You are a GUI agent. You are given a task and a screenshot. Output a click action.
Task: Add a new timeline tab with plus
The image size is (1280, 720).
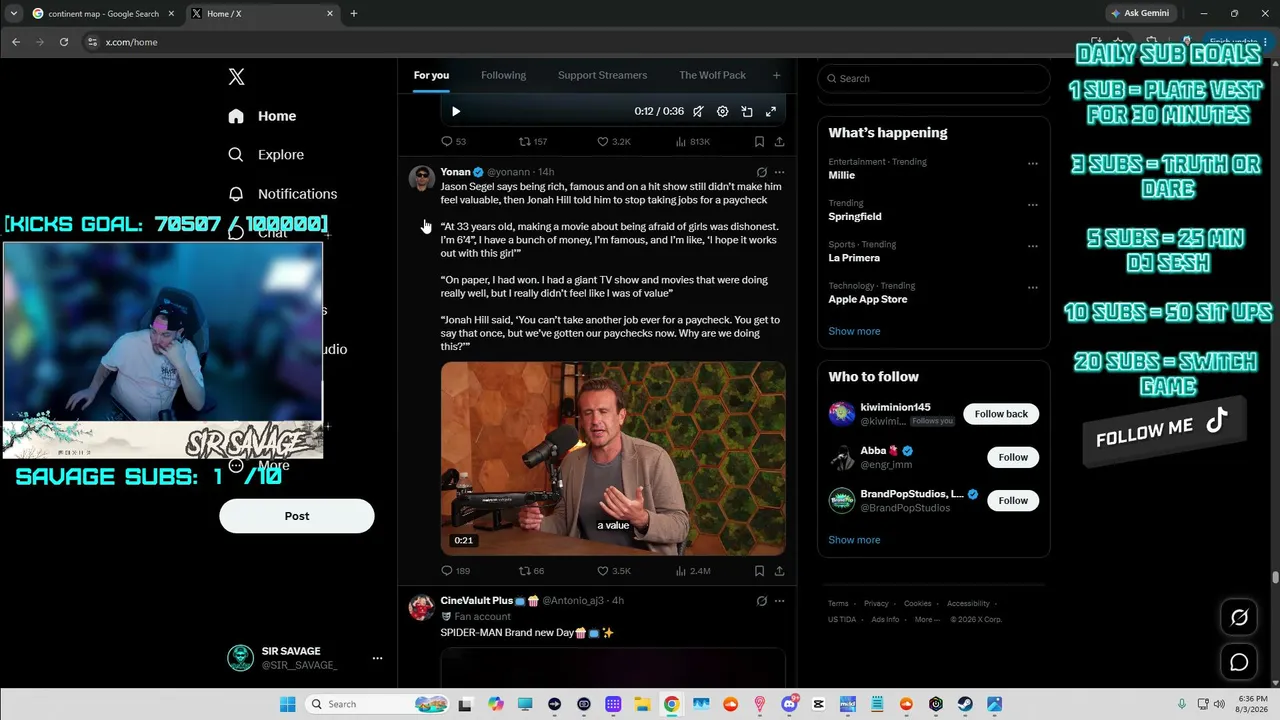(776, 75)
